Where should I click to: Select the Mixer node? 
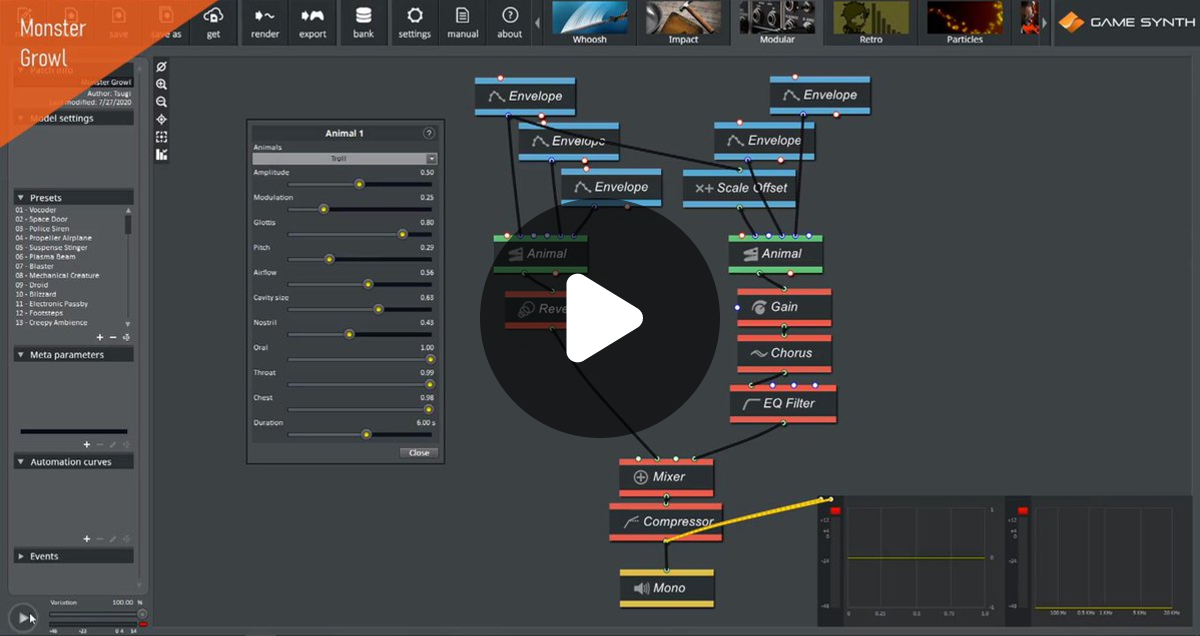pyautogui.click(x=667, y=477)
